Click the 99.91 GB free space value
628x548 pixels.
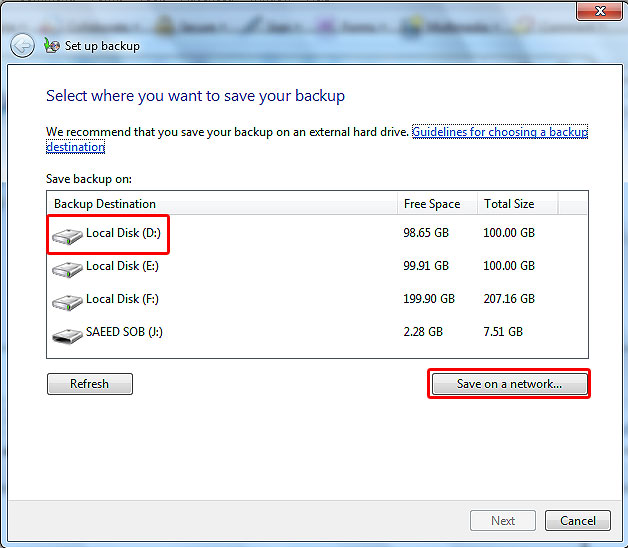coord(426,266)
